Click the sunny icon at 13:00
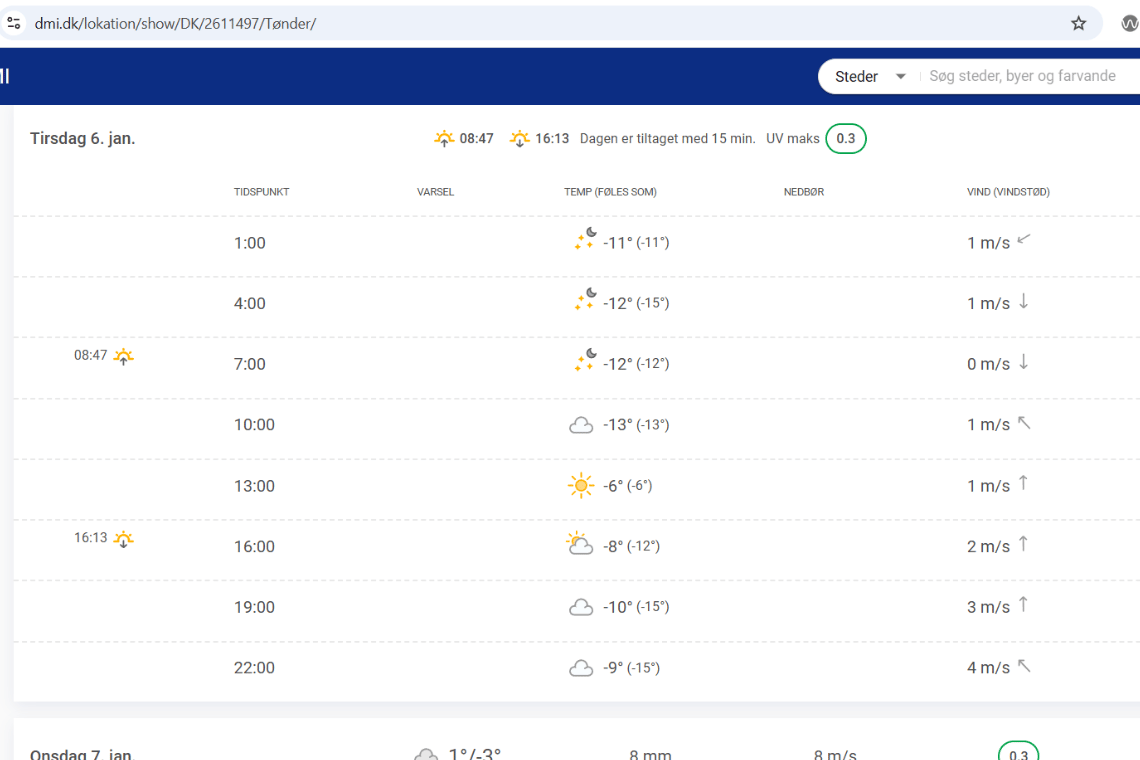 coord(581,486)
